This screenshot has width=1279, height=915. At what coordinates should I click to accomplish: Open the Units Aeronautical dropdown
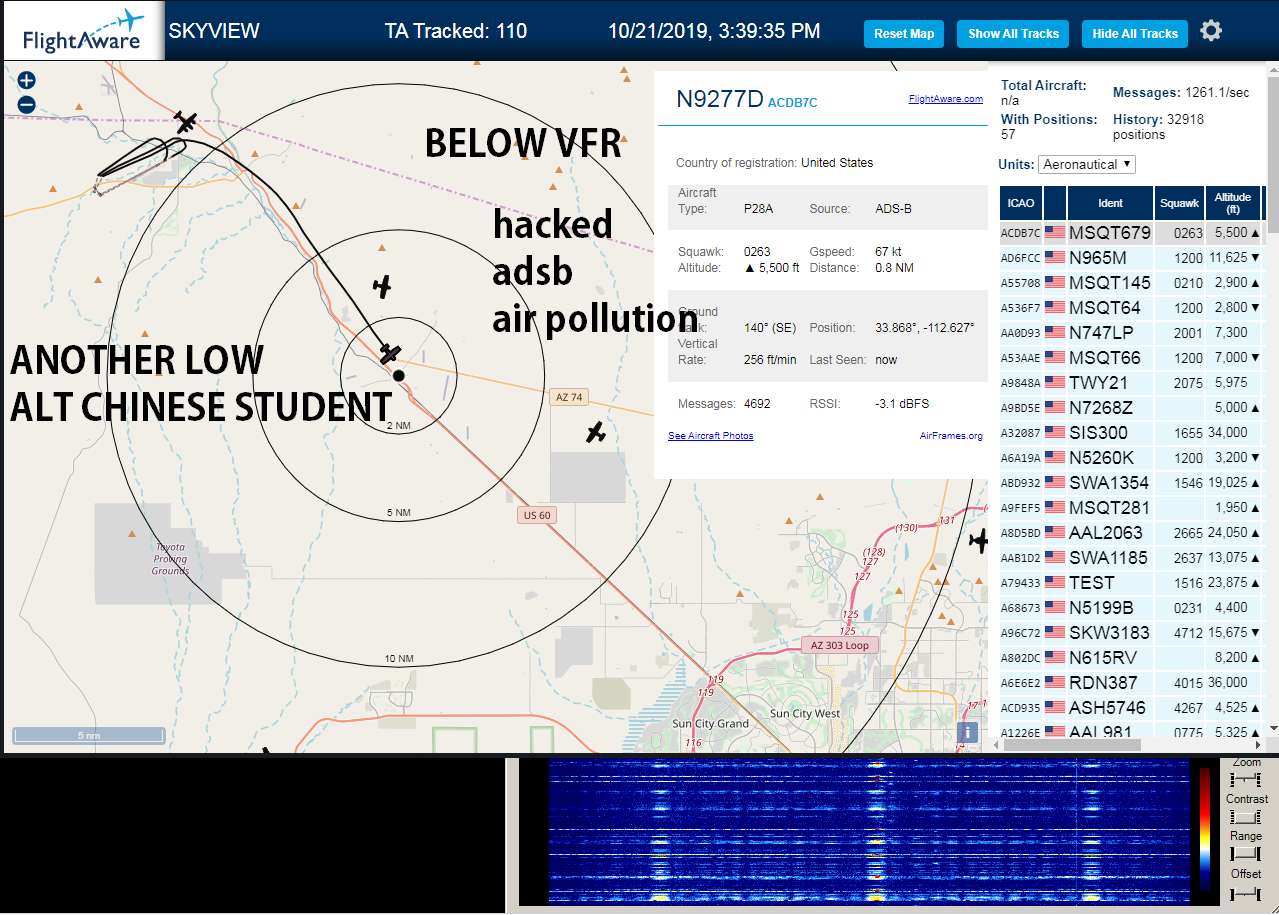(x=1087, y=164)
